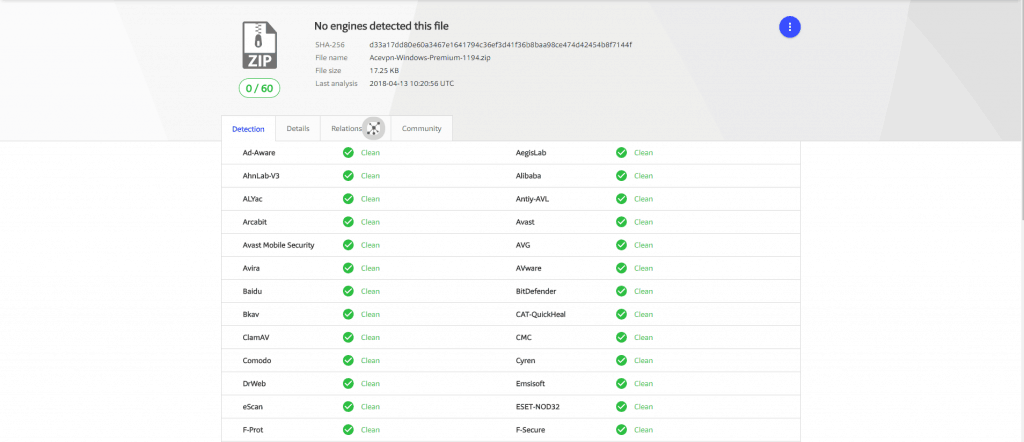The width and height of the screenshot is (1024, 442).
Task: Click the 0 / 60 detection score badge
Action: tap(259, 88)
